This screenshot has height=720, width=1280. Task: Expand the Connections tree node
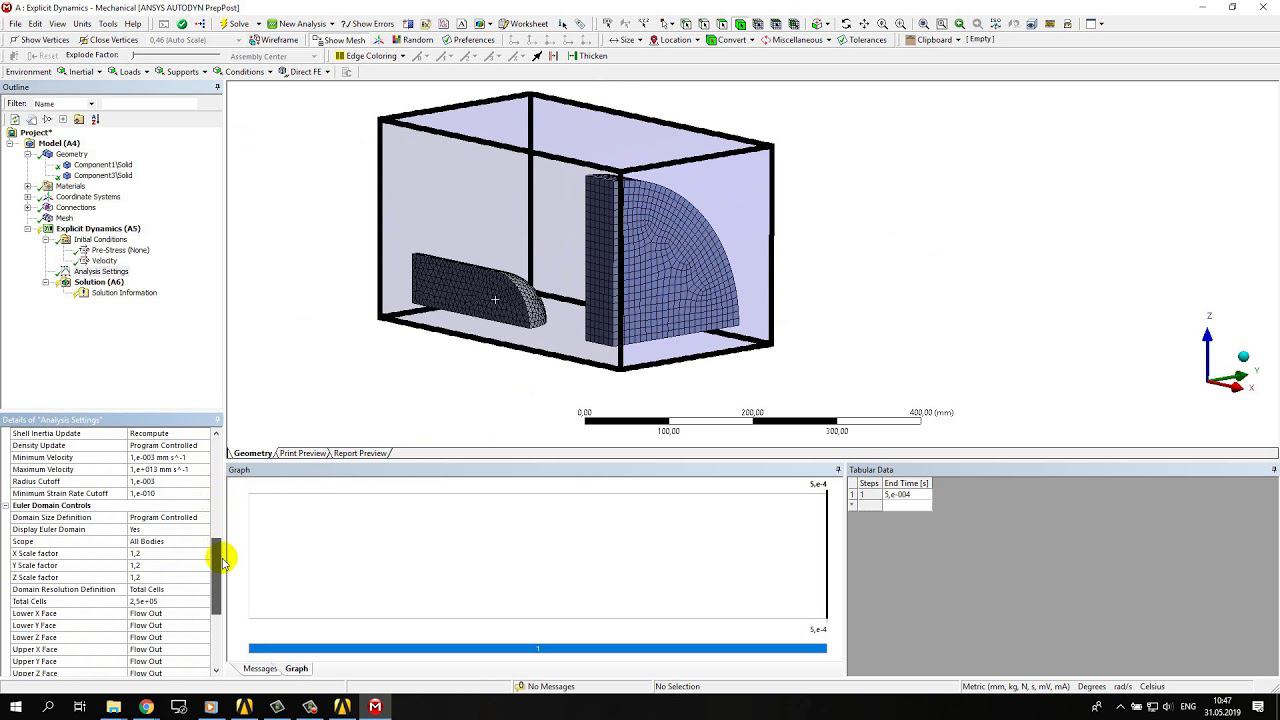click(28, 207)
